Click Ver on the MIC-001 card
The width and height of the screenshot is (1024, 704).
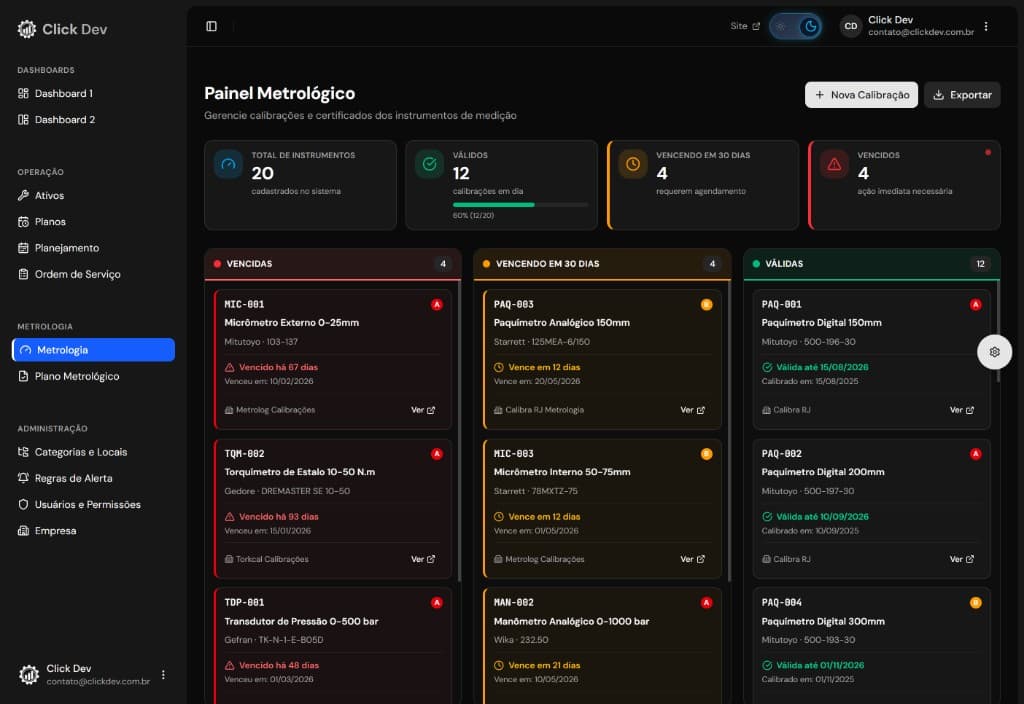click(423, 410)
